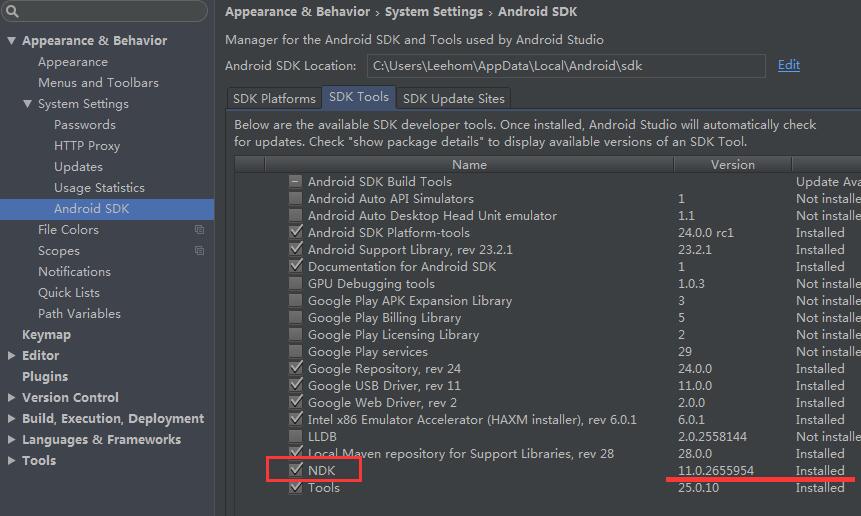The image size is (861, 516).
Task: Click the Version column header
Action: (x=733, y=165)
